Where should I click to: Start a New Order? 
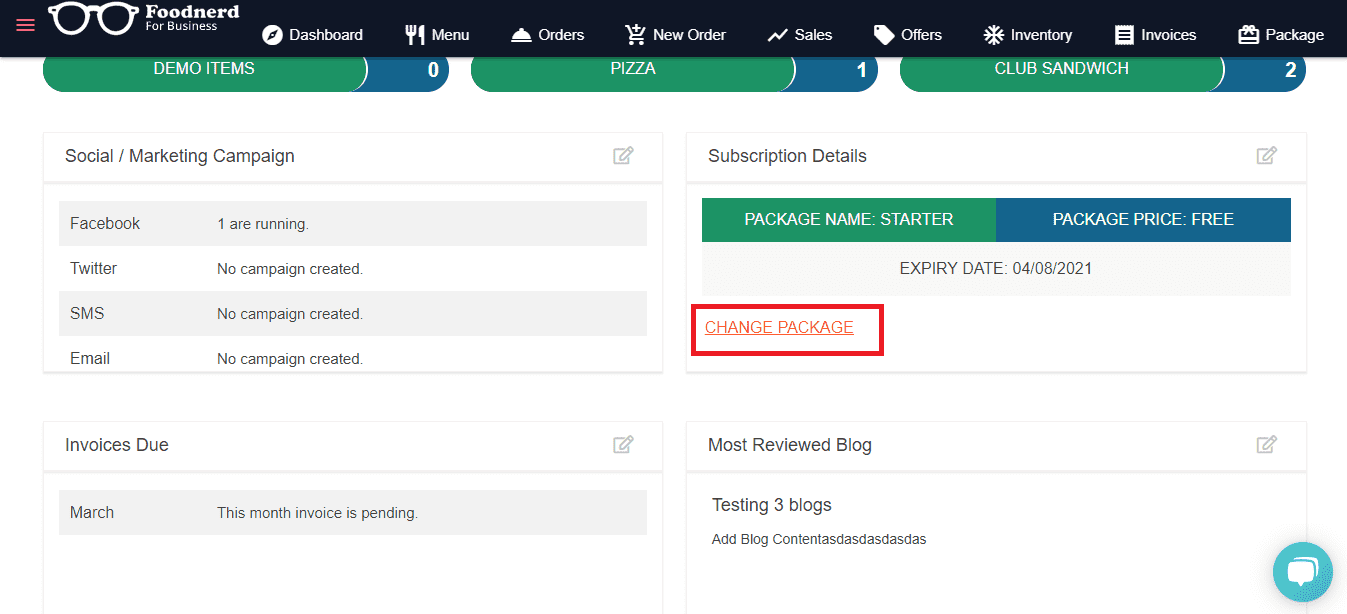click(x=675, y=35)
